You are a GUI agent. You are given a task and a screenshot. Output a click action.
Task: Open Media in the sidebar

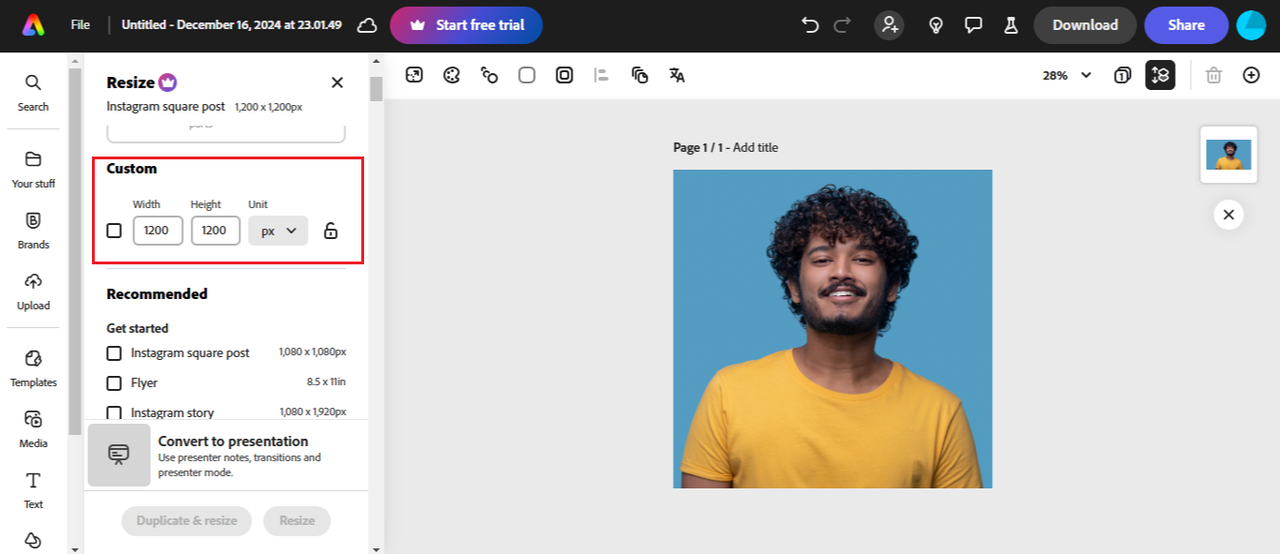[33, 429]
